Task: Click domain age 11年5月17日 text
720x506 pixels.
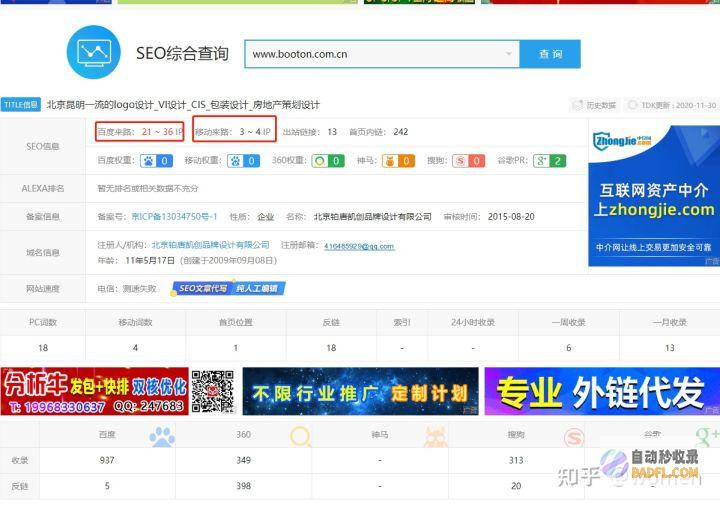Action: [x=150, y=261]
